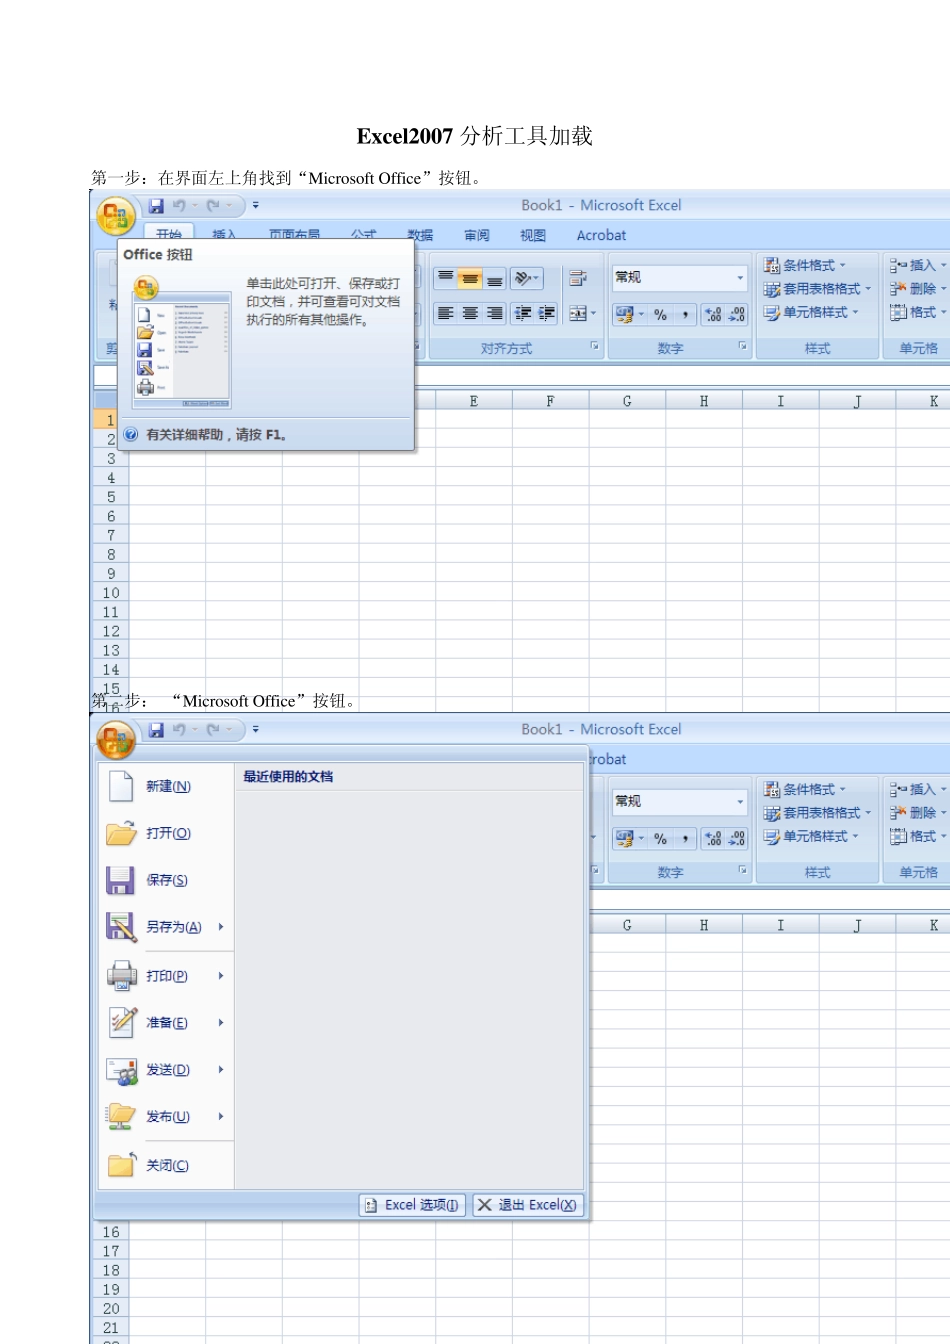Open the alignment group's 对齐方式 dialog launcher
Viewport: 950px width, 1344px height.
(595, 346)
